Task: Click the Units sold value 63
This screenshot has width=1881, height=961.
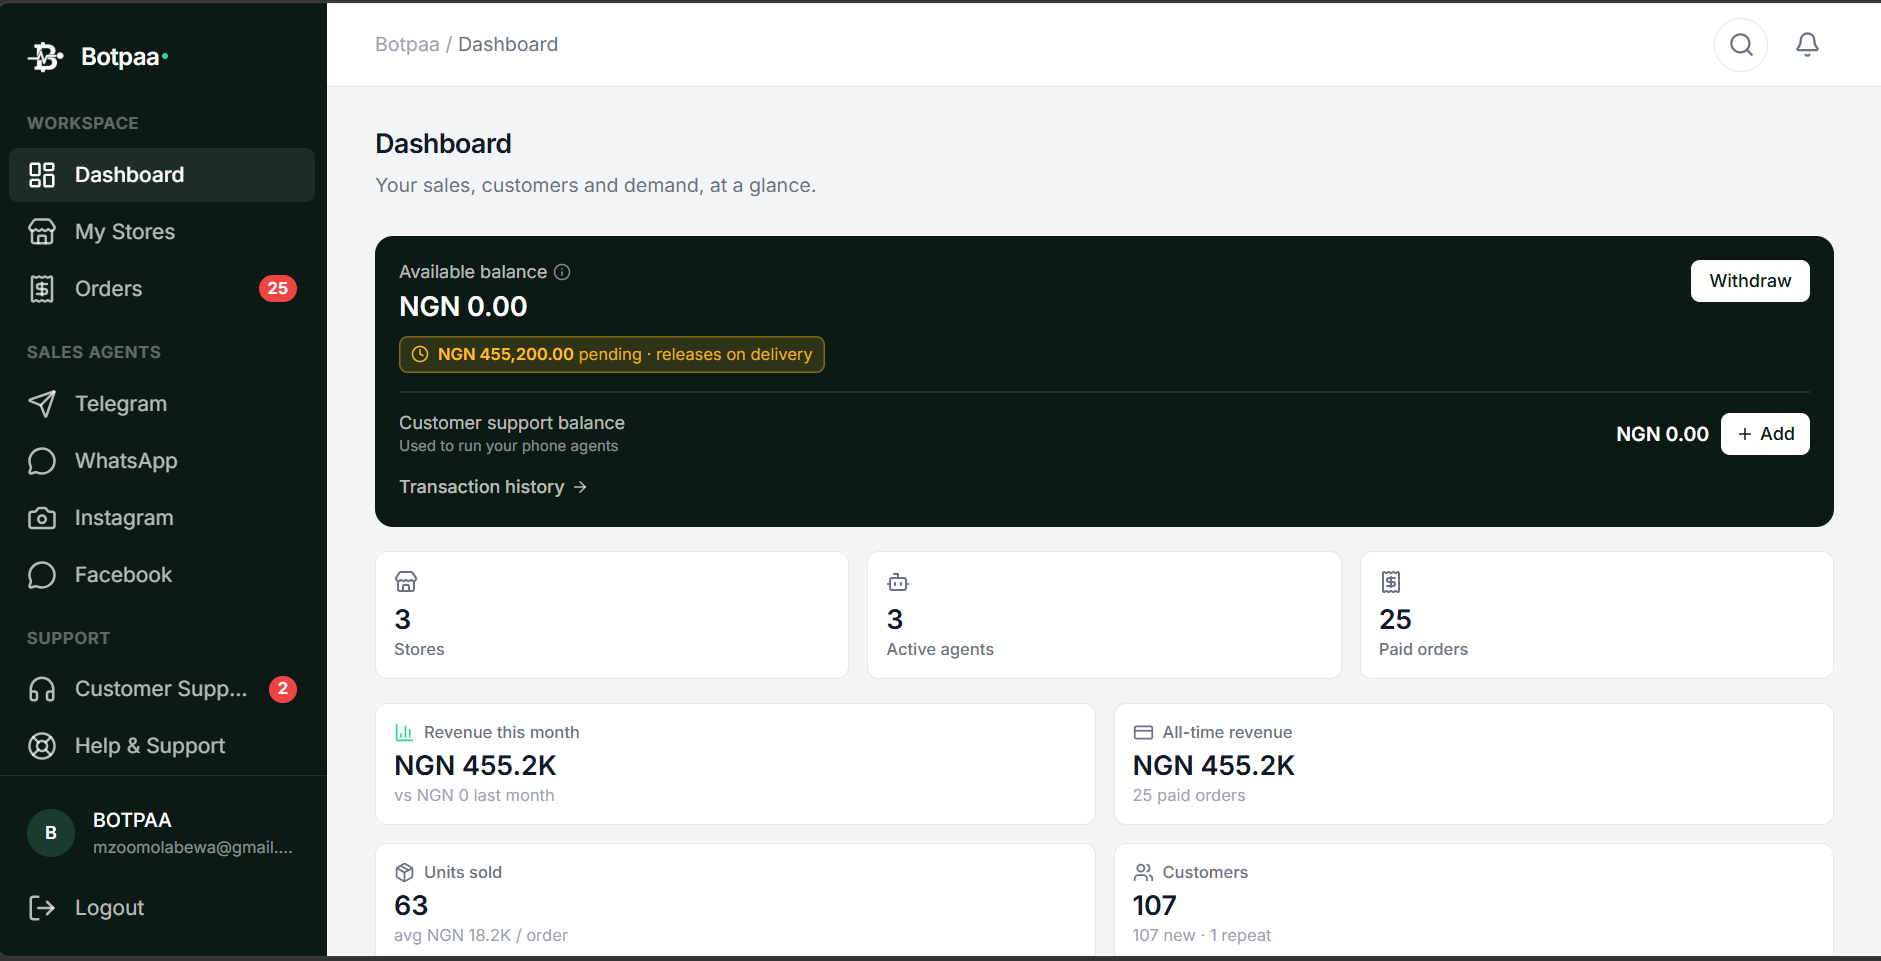Action: [x=411, y=906]
